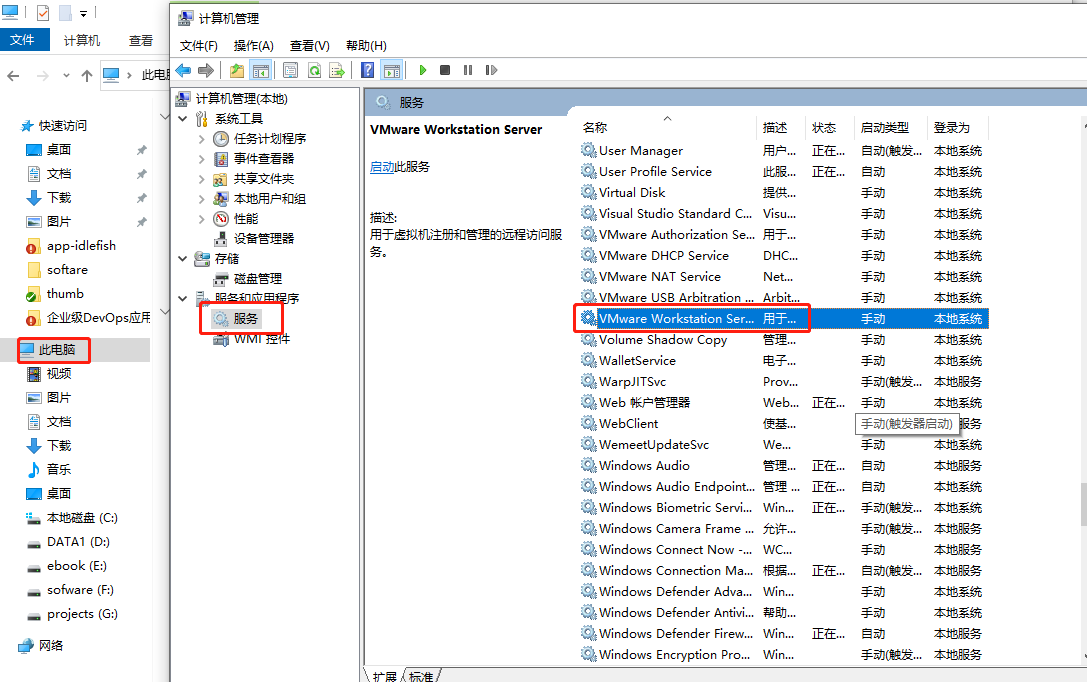The width and height of the screenshot is (1087, 682).
Task: Expand the 任务计划程序 branch arrow
Action: 202,139
